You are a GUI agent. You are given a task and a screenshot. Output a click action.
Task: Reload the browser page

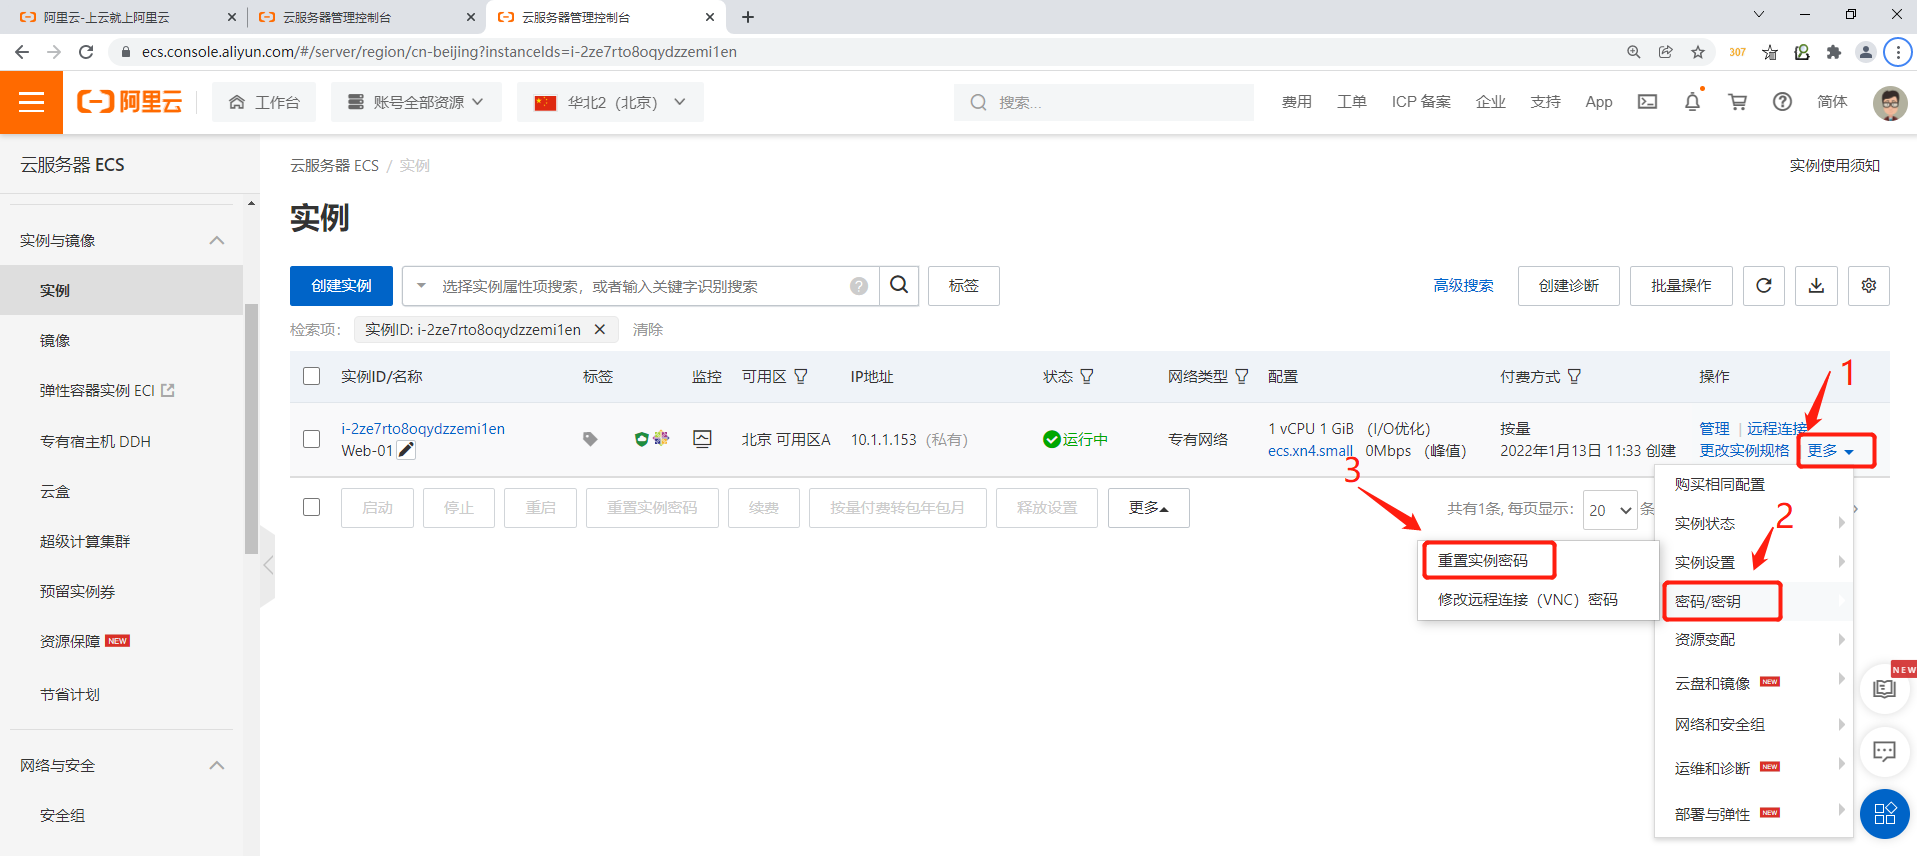click(x=86, y=52)
